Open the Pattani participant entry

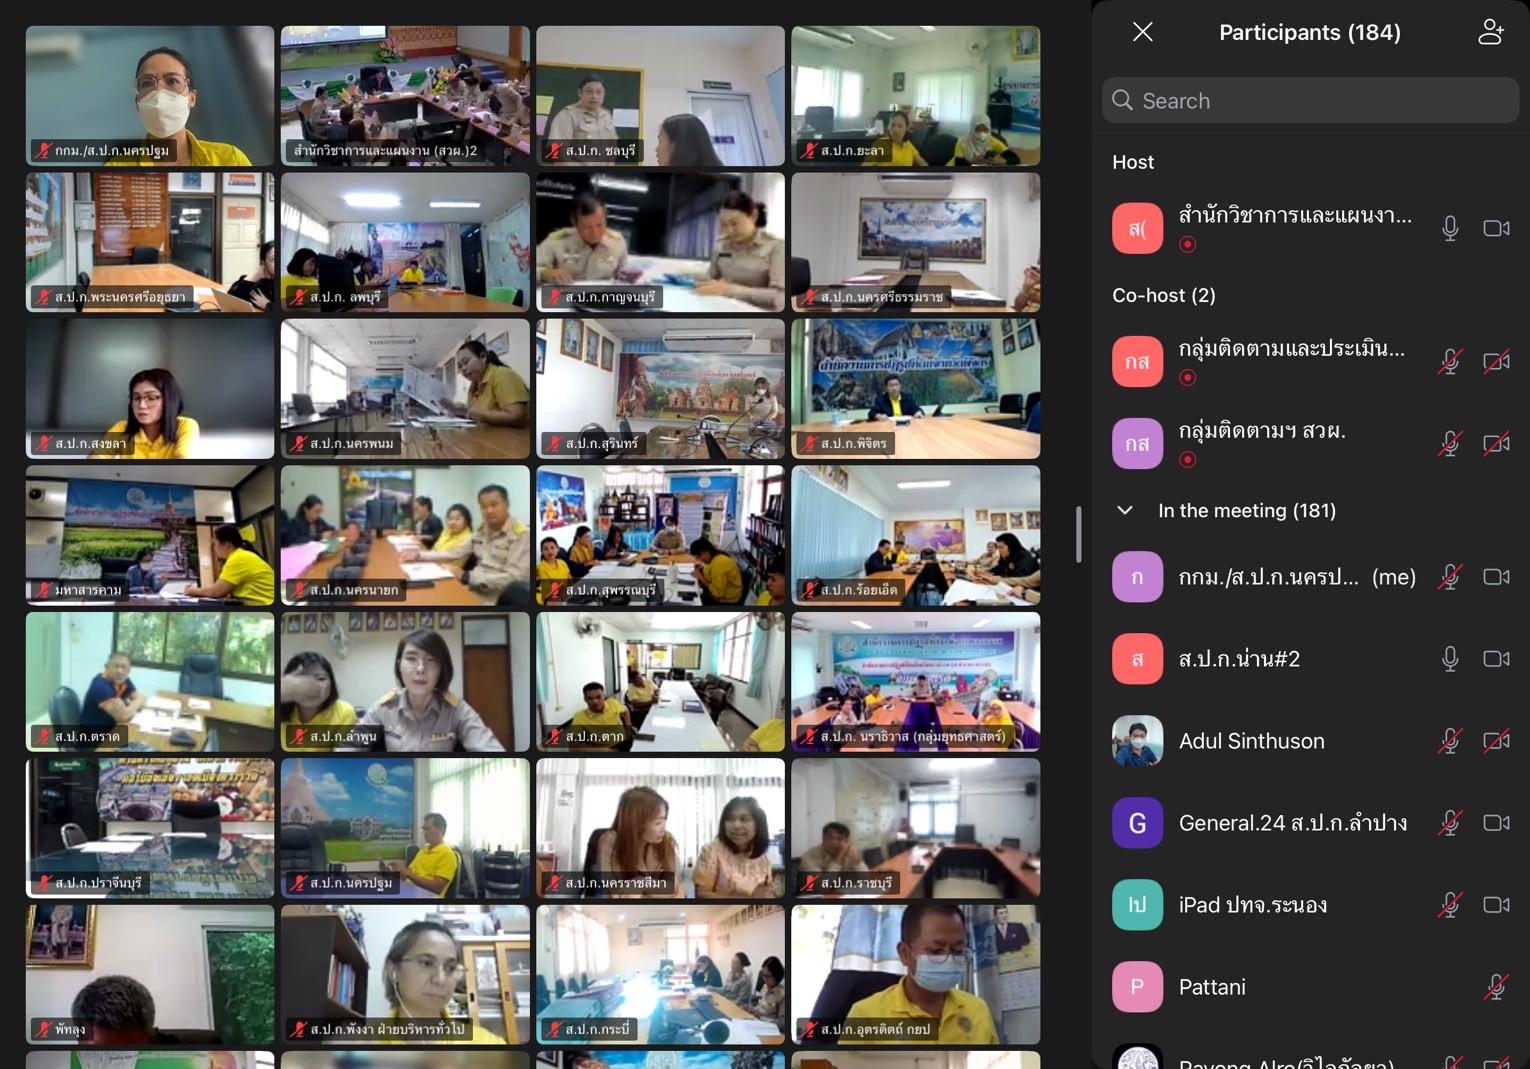click(x=1310, y=987)
